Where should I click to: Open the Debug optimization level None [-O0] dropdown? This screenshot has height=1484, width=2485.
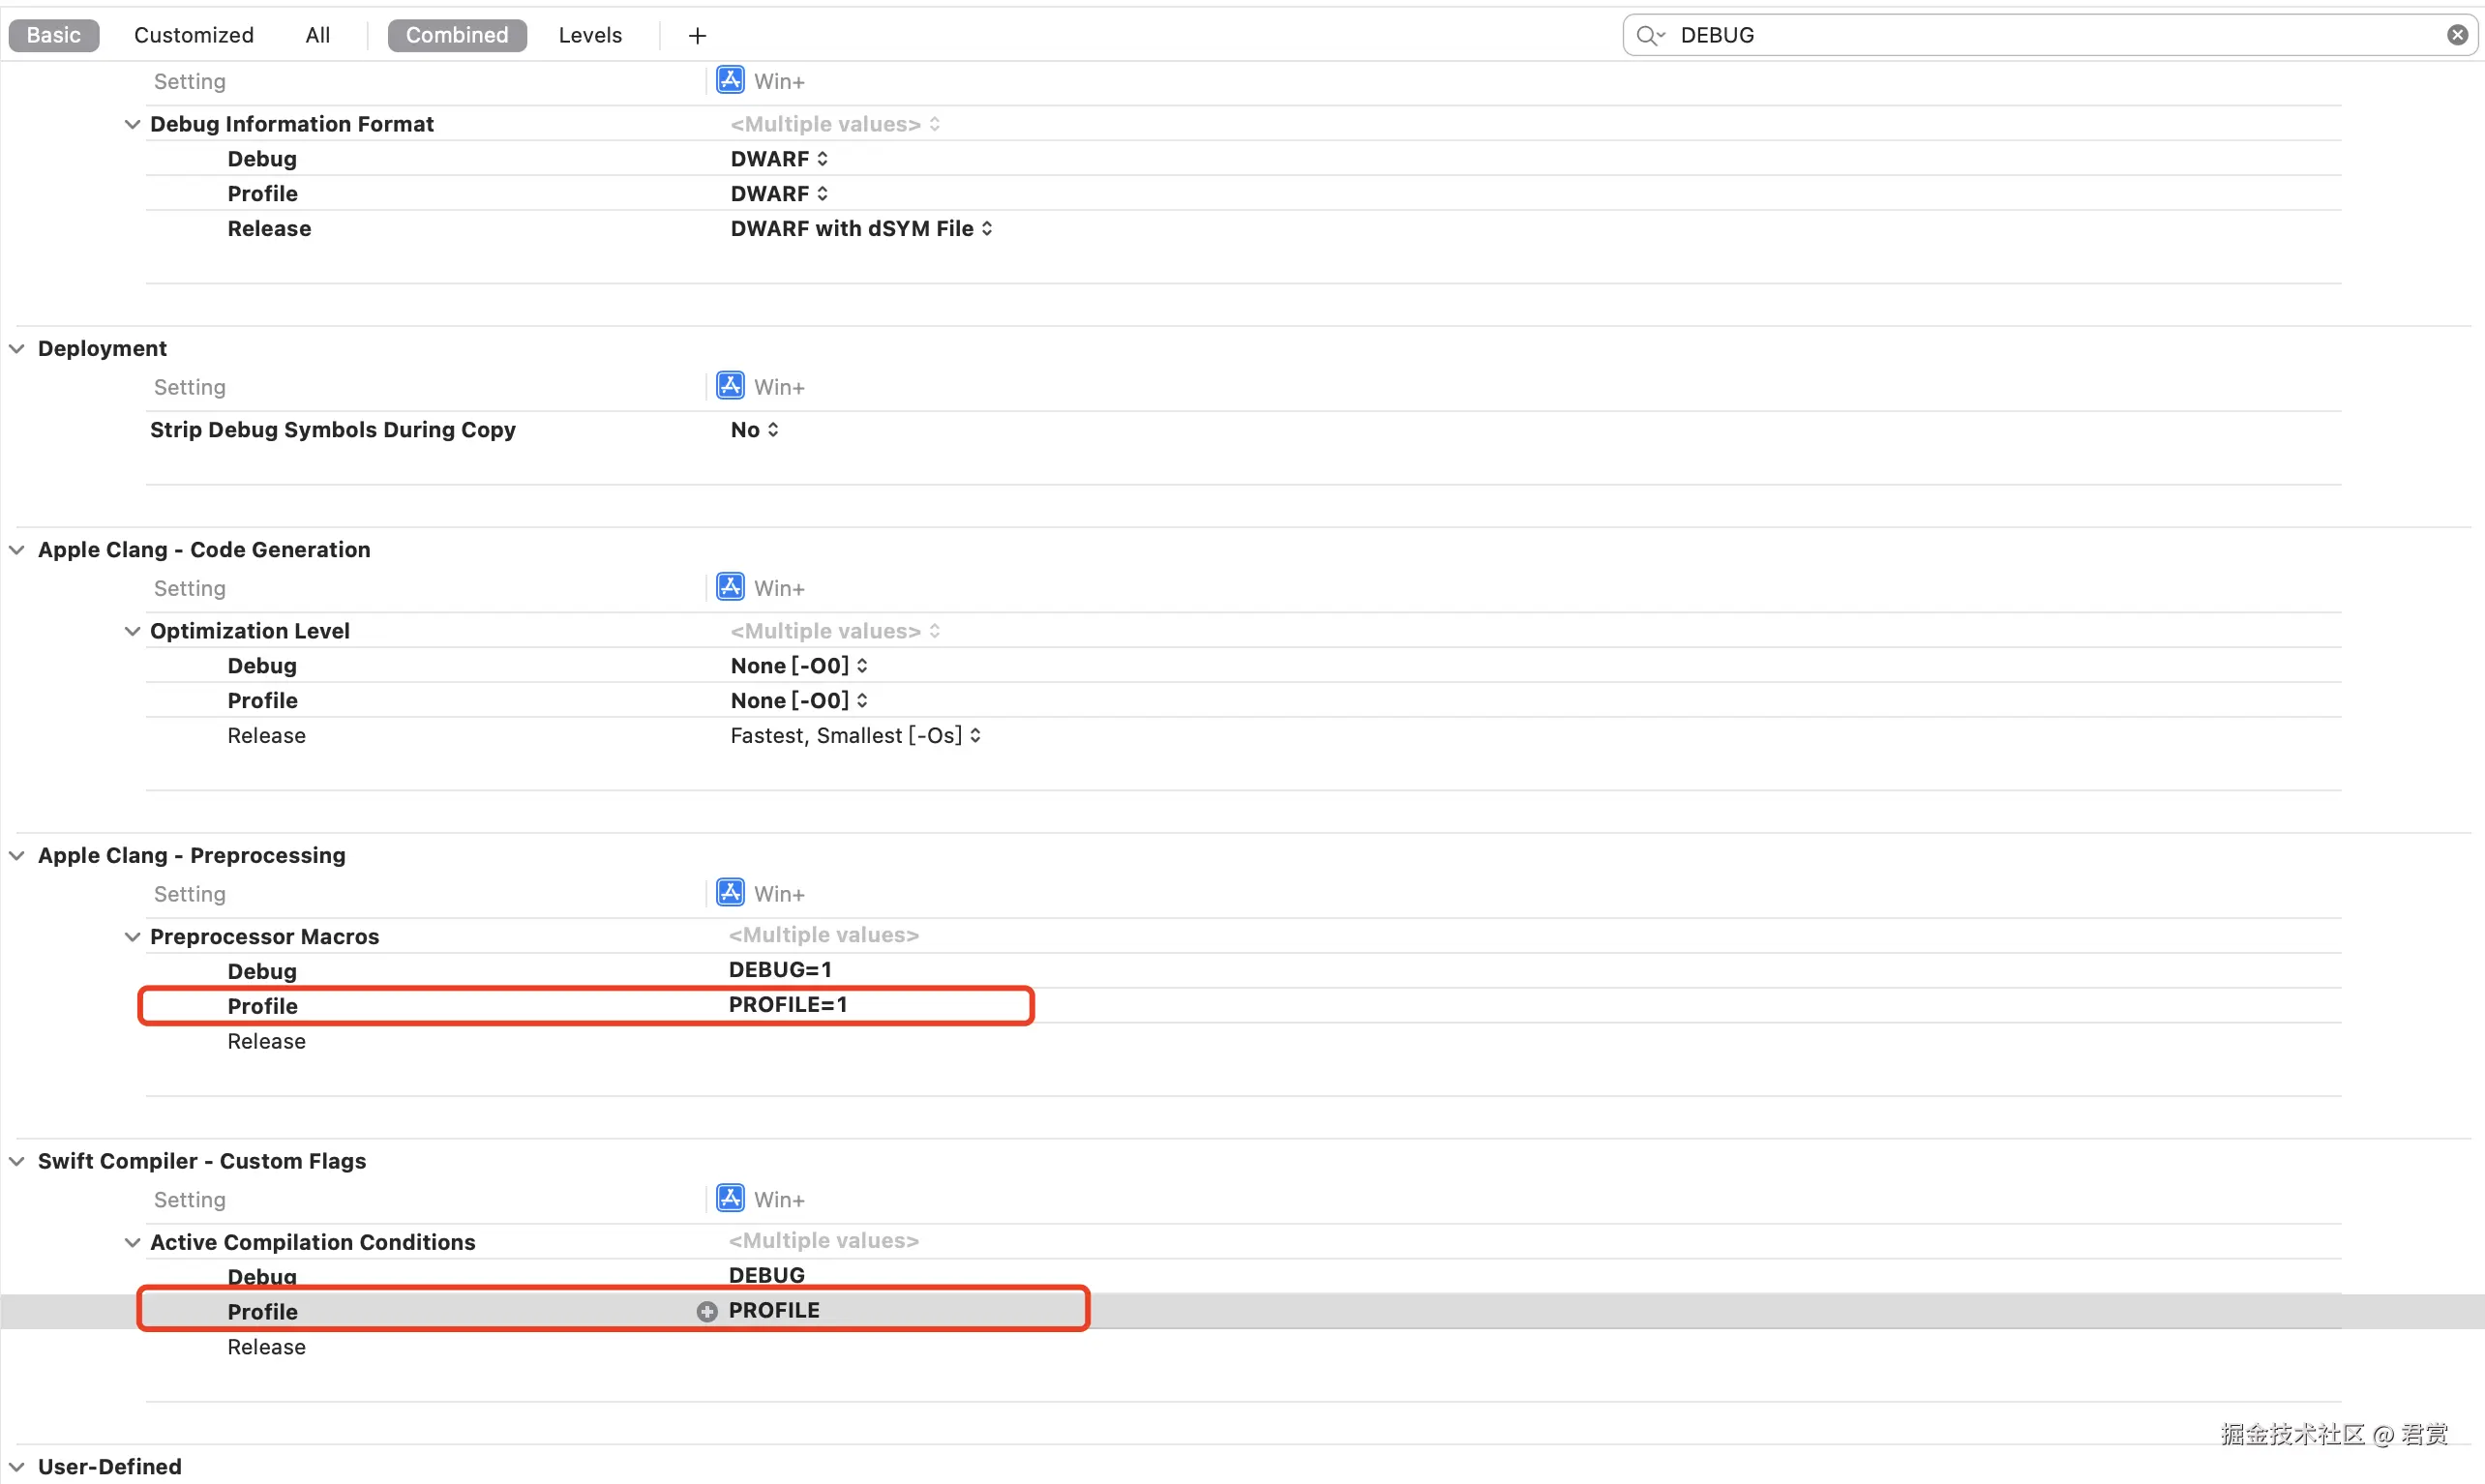click(798, 666)
